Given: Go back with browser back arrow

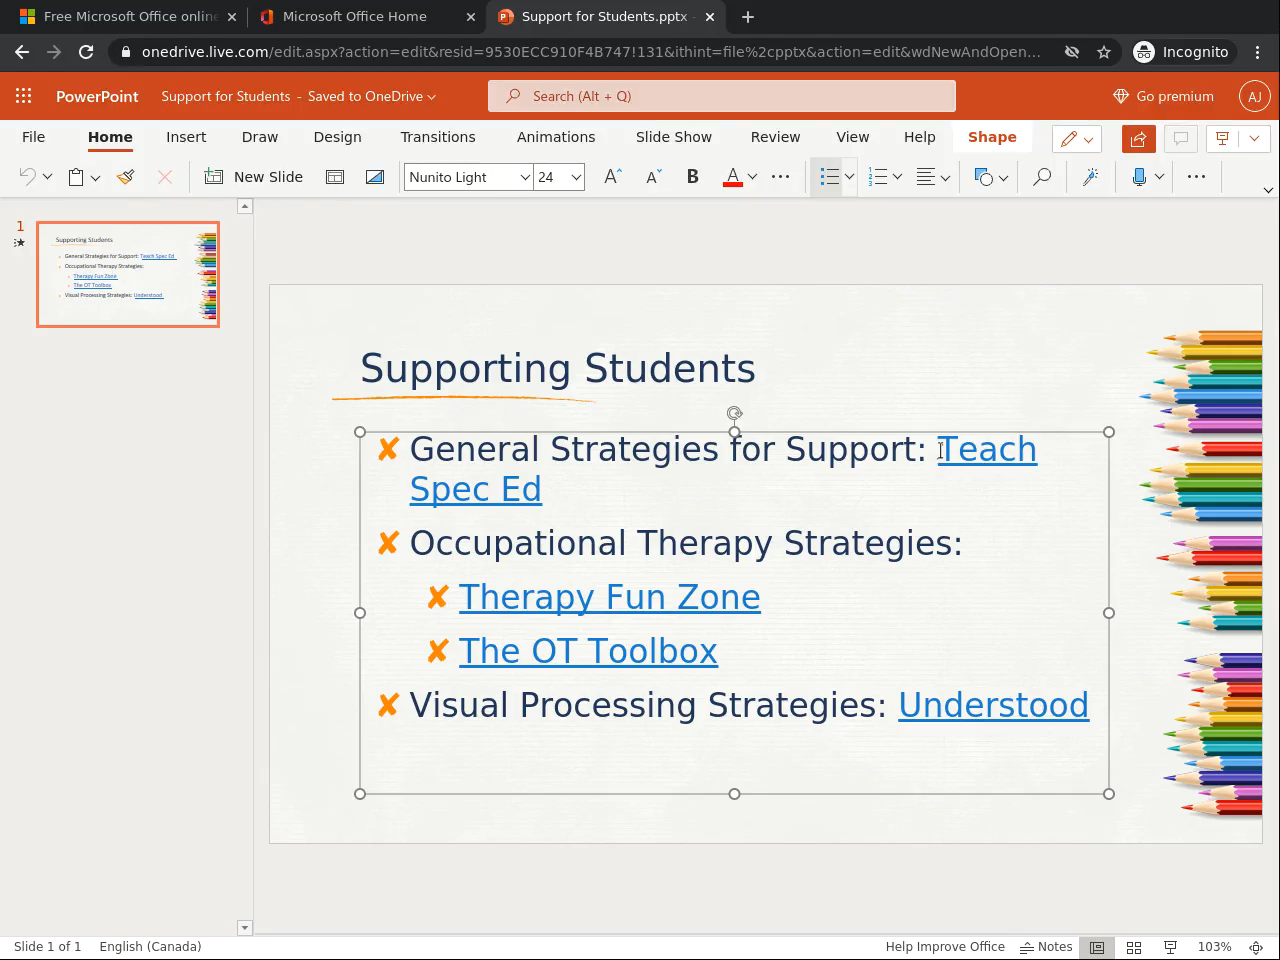Looking at the screenshot, I should 22,52.
